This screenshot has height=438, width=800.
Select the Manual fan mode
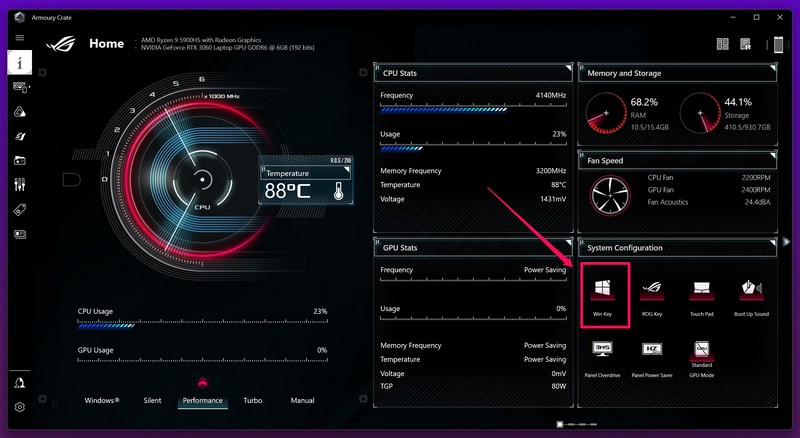pos(302,400)
